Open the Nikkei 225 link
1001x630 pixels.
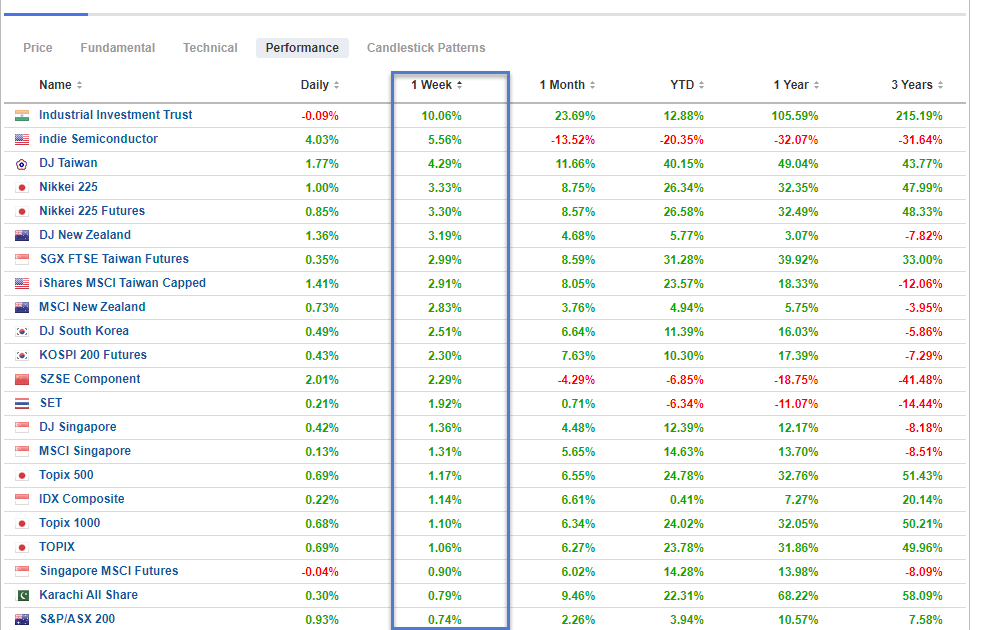pos(68,187)
